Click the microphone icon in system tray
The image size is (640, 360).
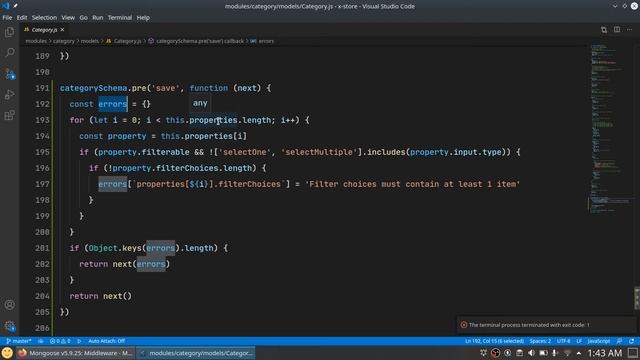(x=555, y=353)
